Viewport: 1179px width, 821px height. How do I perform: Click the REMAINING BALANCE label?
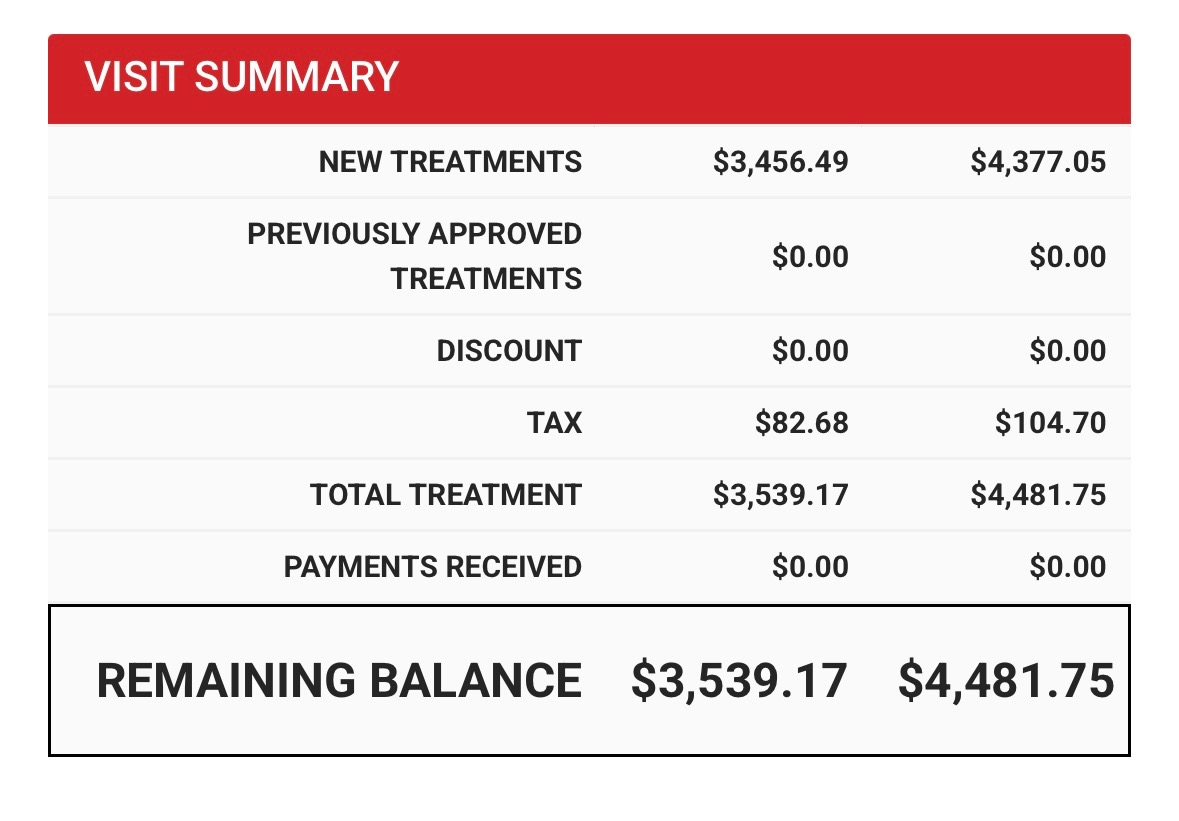(x=339, y=681)
